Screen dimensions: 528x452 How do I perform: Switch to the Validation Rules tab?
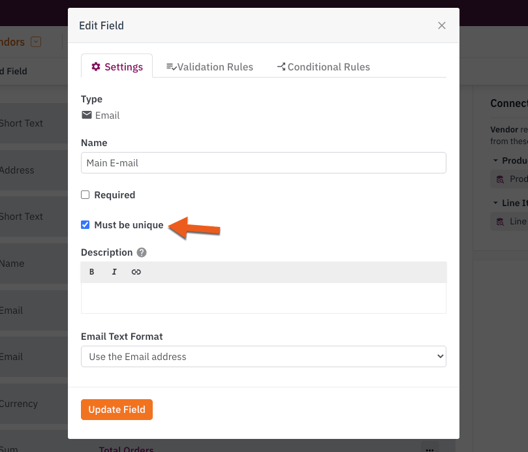click(210, 67)
